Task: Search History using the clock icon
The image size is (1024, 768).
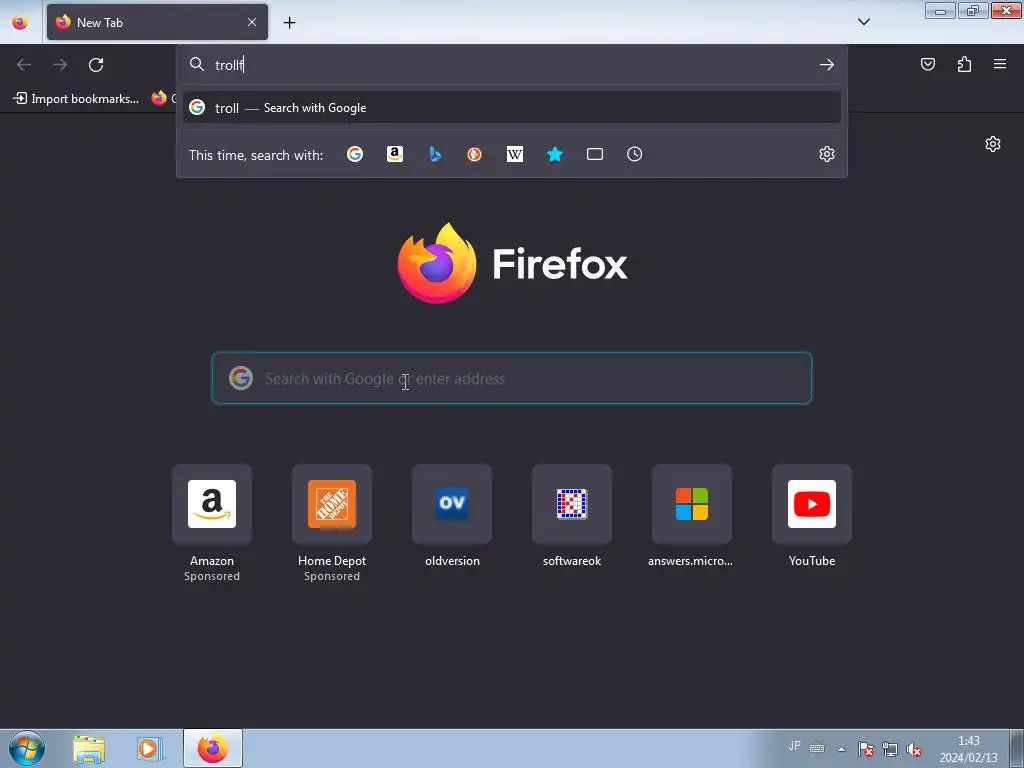Action: click(x=635, y=154)
